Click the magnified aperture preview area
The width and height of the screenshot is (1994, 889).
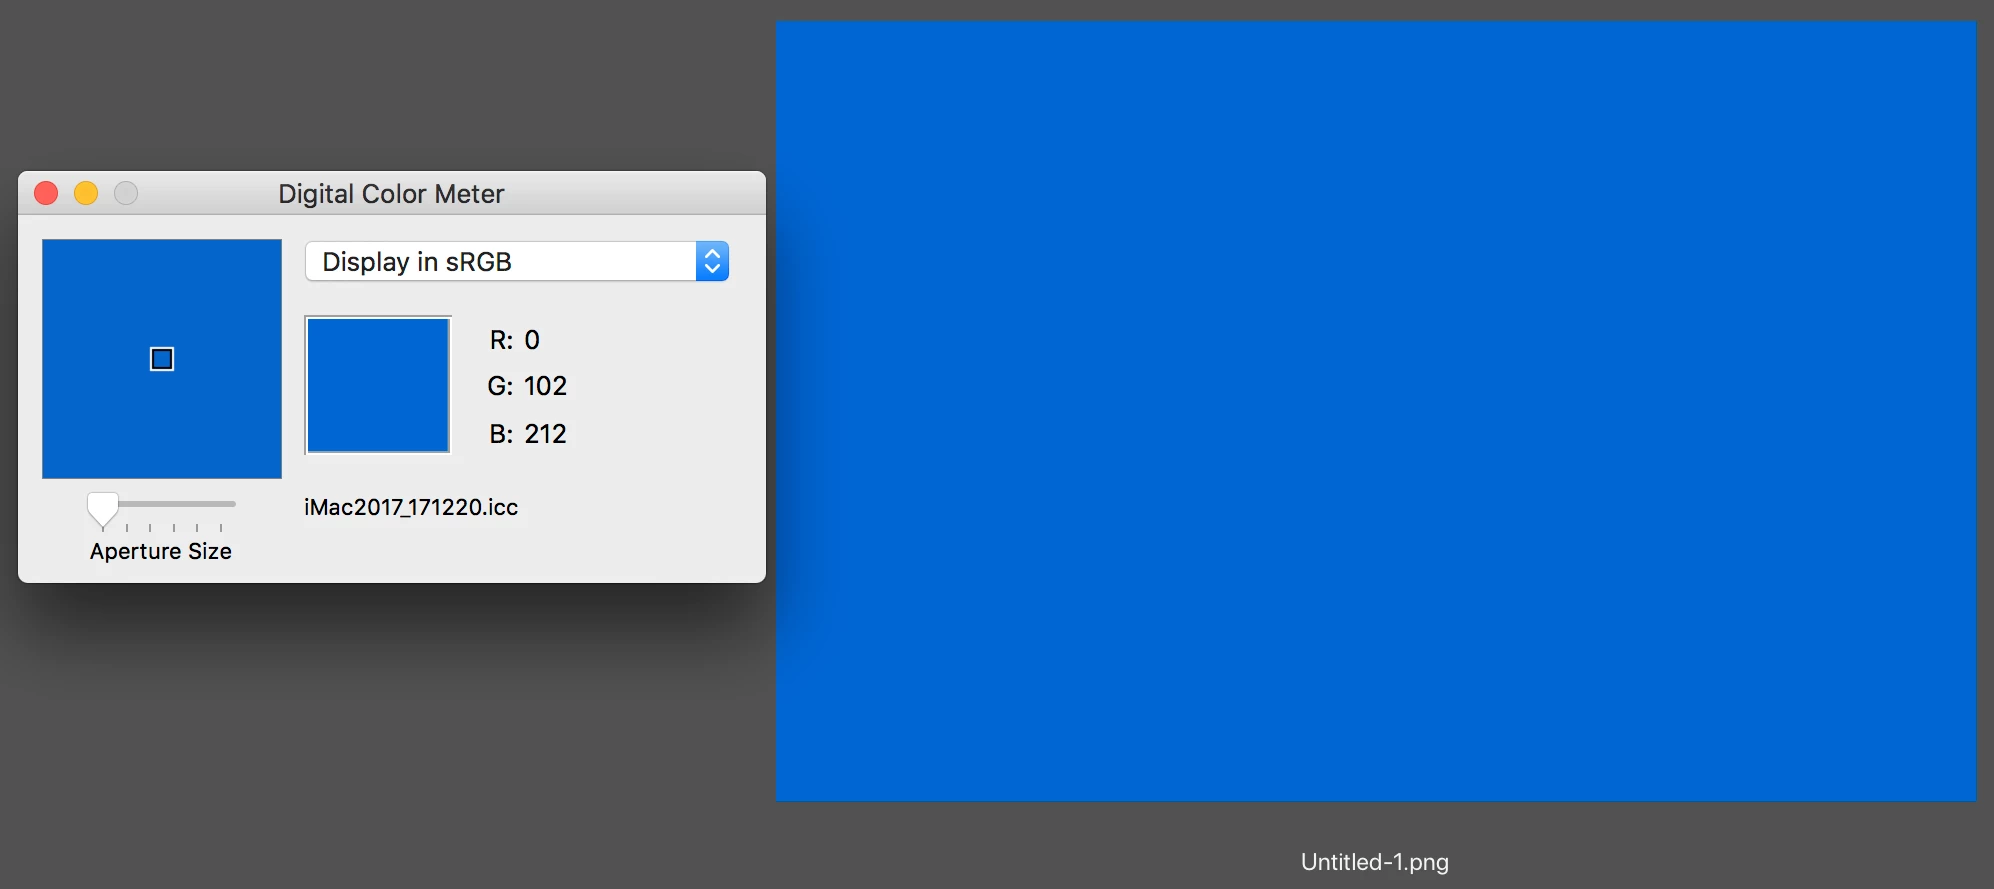[x=162, y=359]
